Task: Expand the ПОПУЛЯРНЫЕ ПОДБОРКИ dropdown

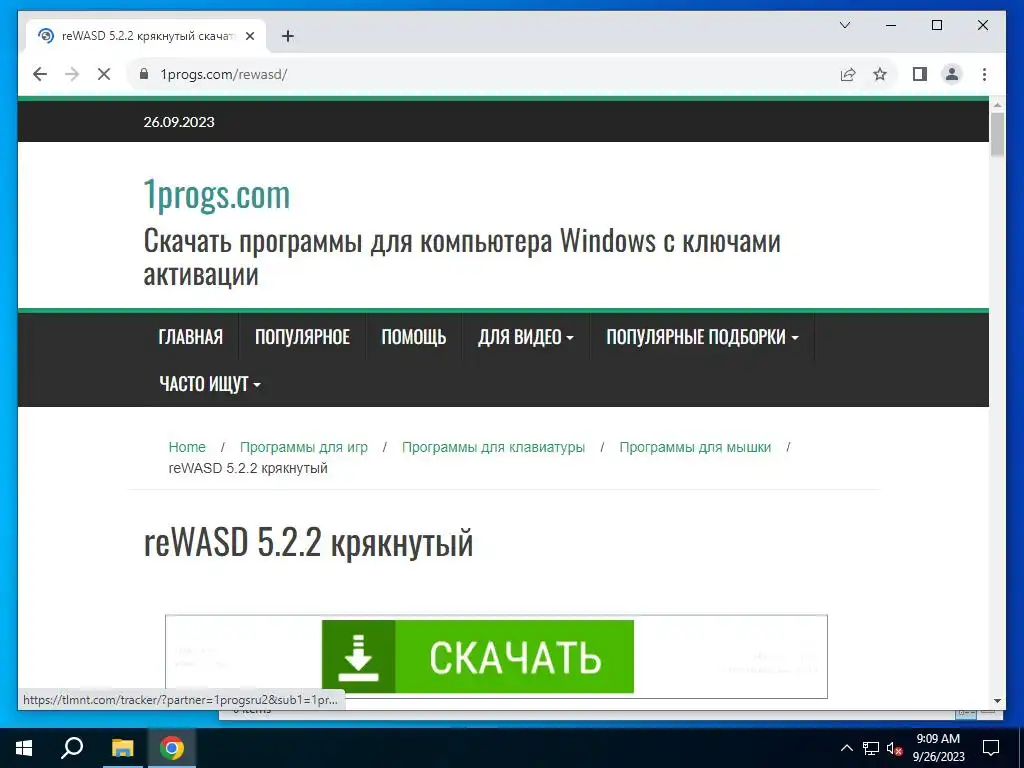Action: 702,337
